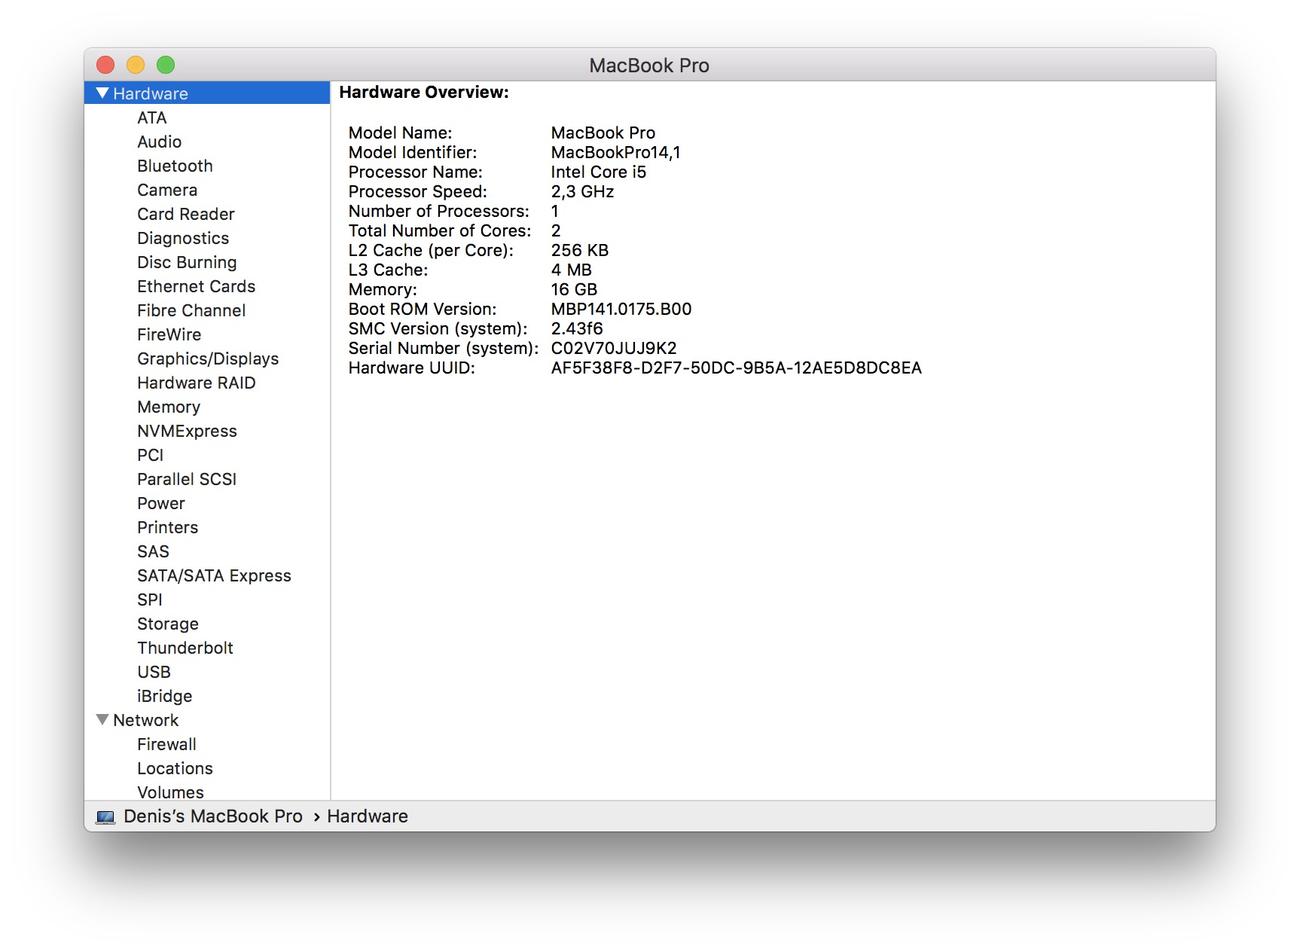
Task: Open the Bluetooth hardware section
Action: 175,166
